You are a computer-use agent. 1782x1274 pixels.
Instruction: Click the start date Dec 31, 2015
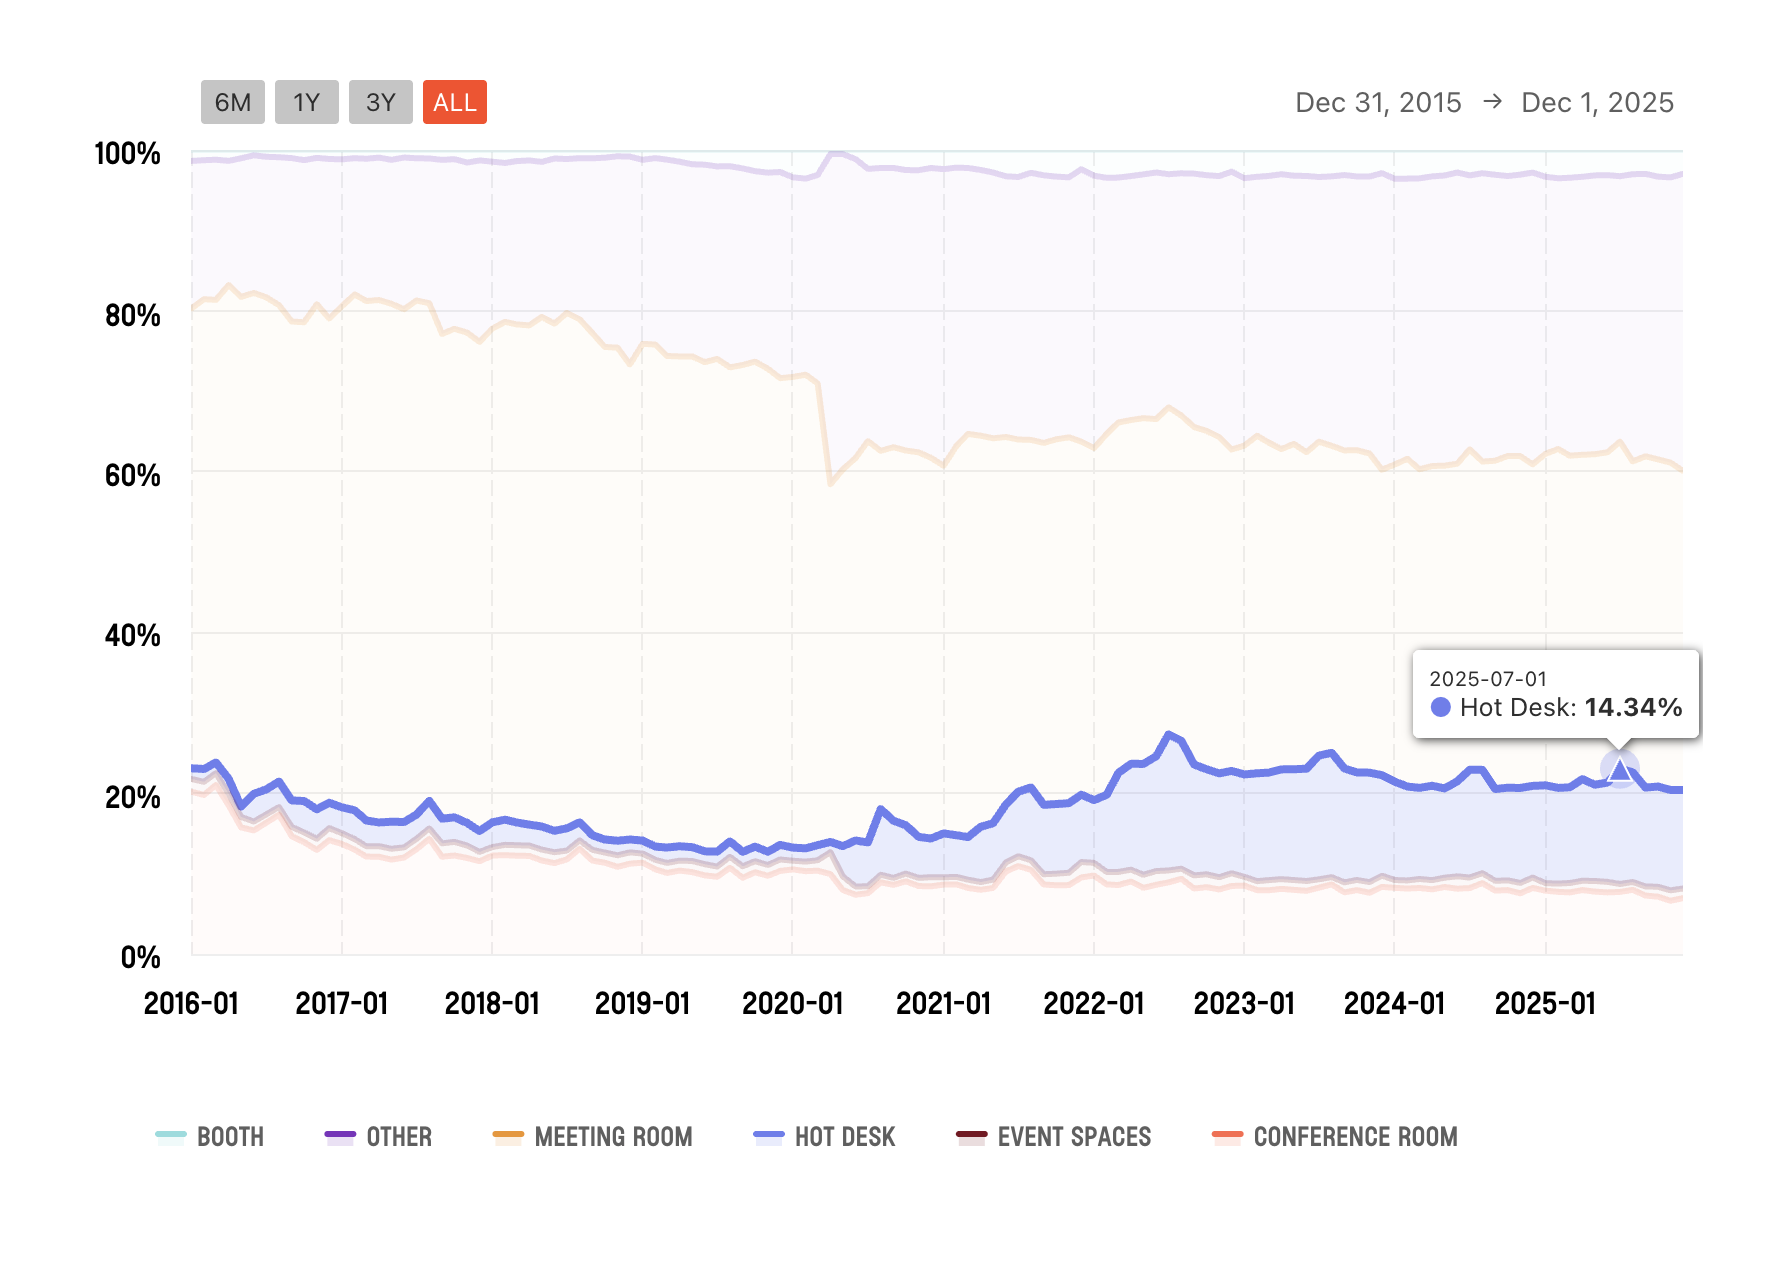tap(1378, 102)
